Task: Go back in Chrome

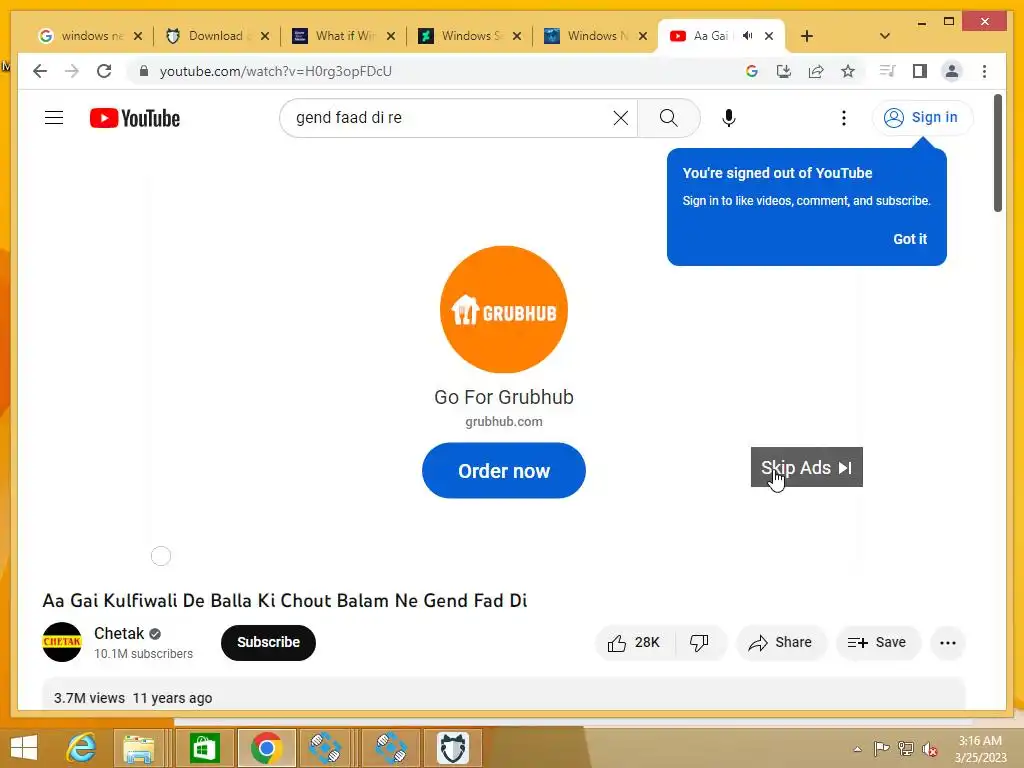Action: click(40, 71)
